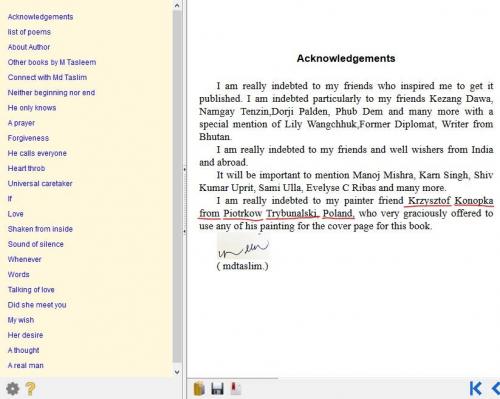This screenshot has width=500, height=399.
Task: Open the Acknowledgements chapter link
Action: [x=40, y=17]
